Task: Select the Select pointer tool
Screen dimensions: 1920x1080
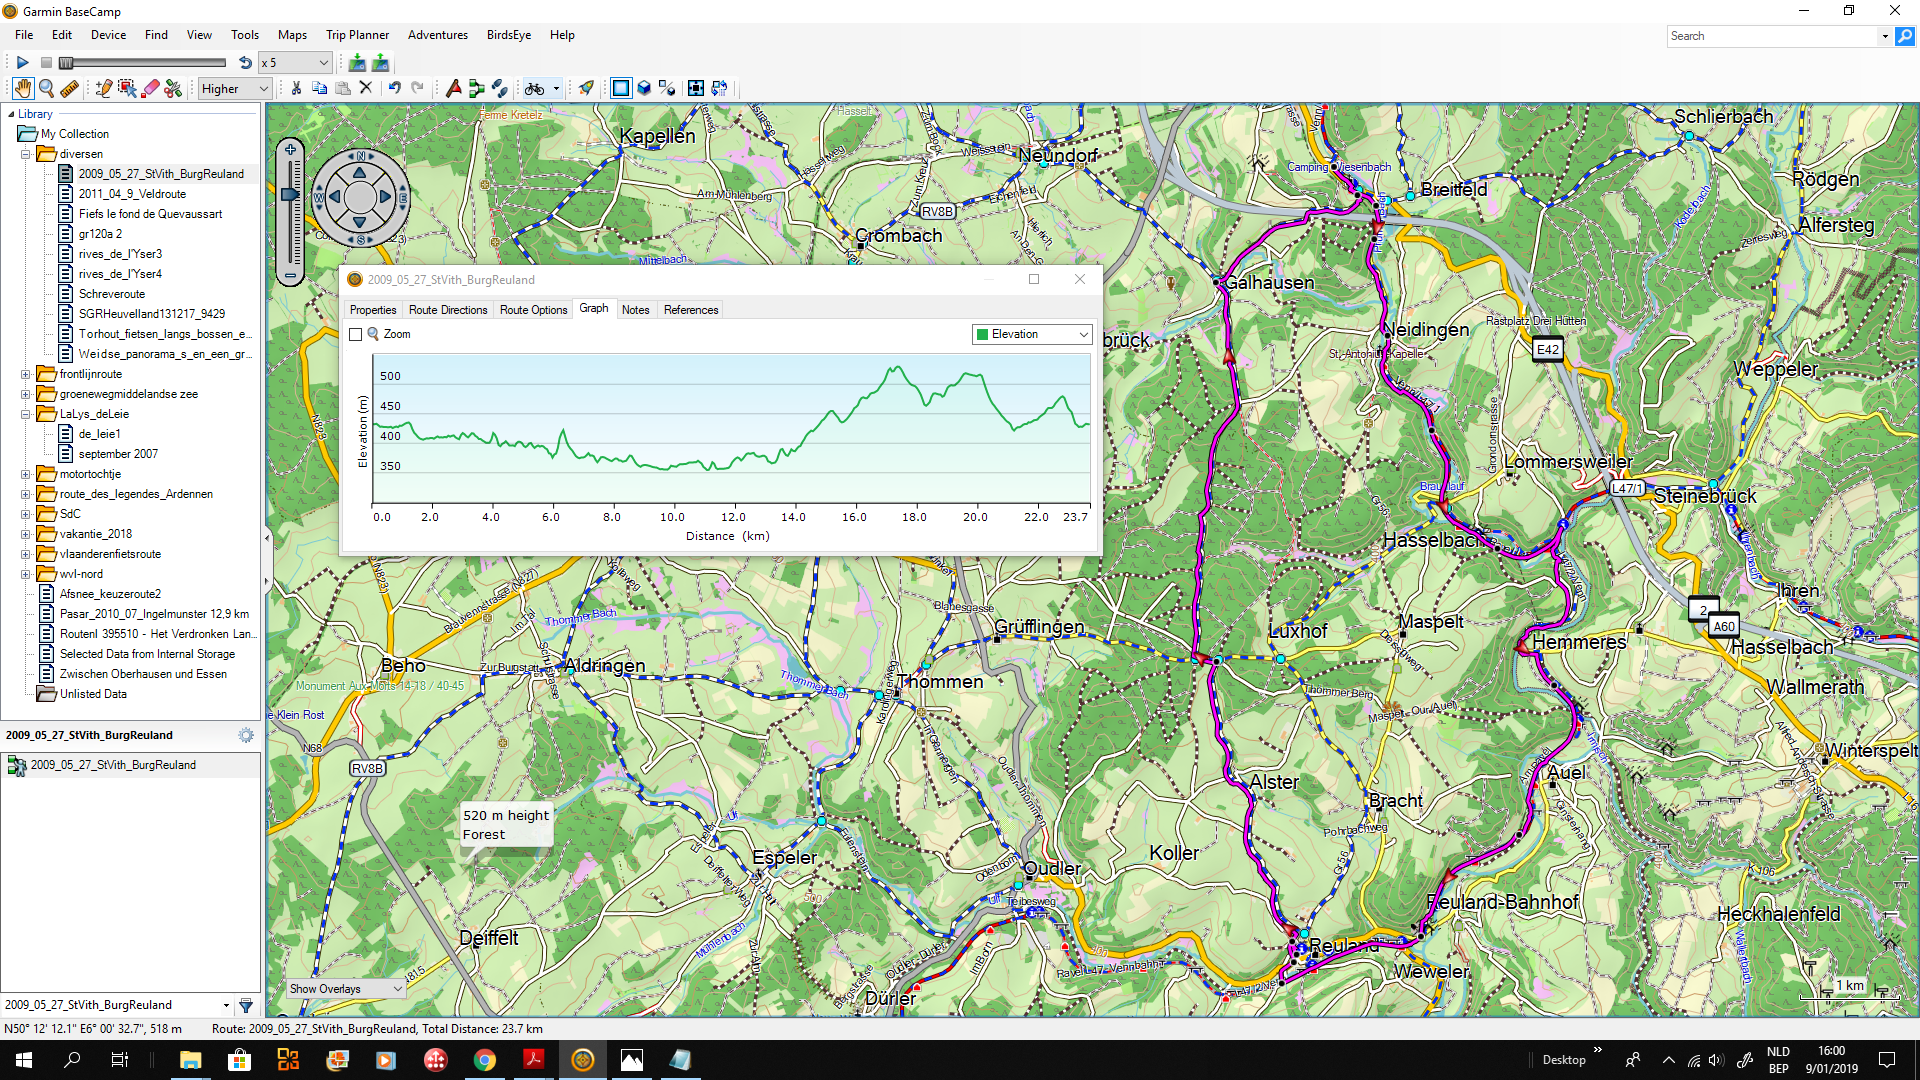Action: pos(127,88)
